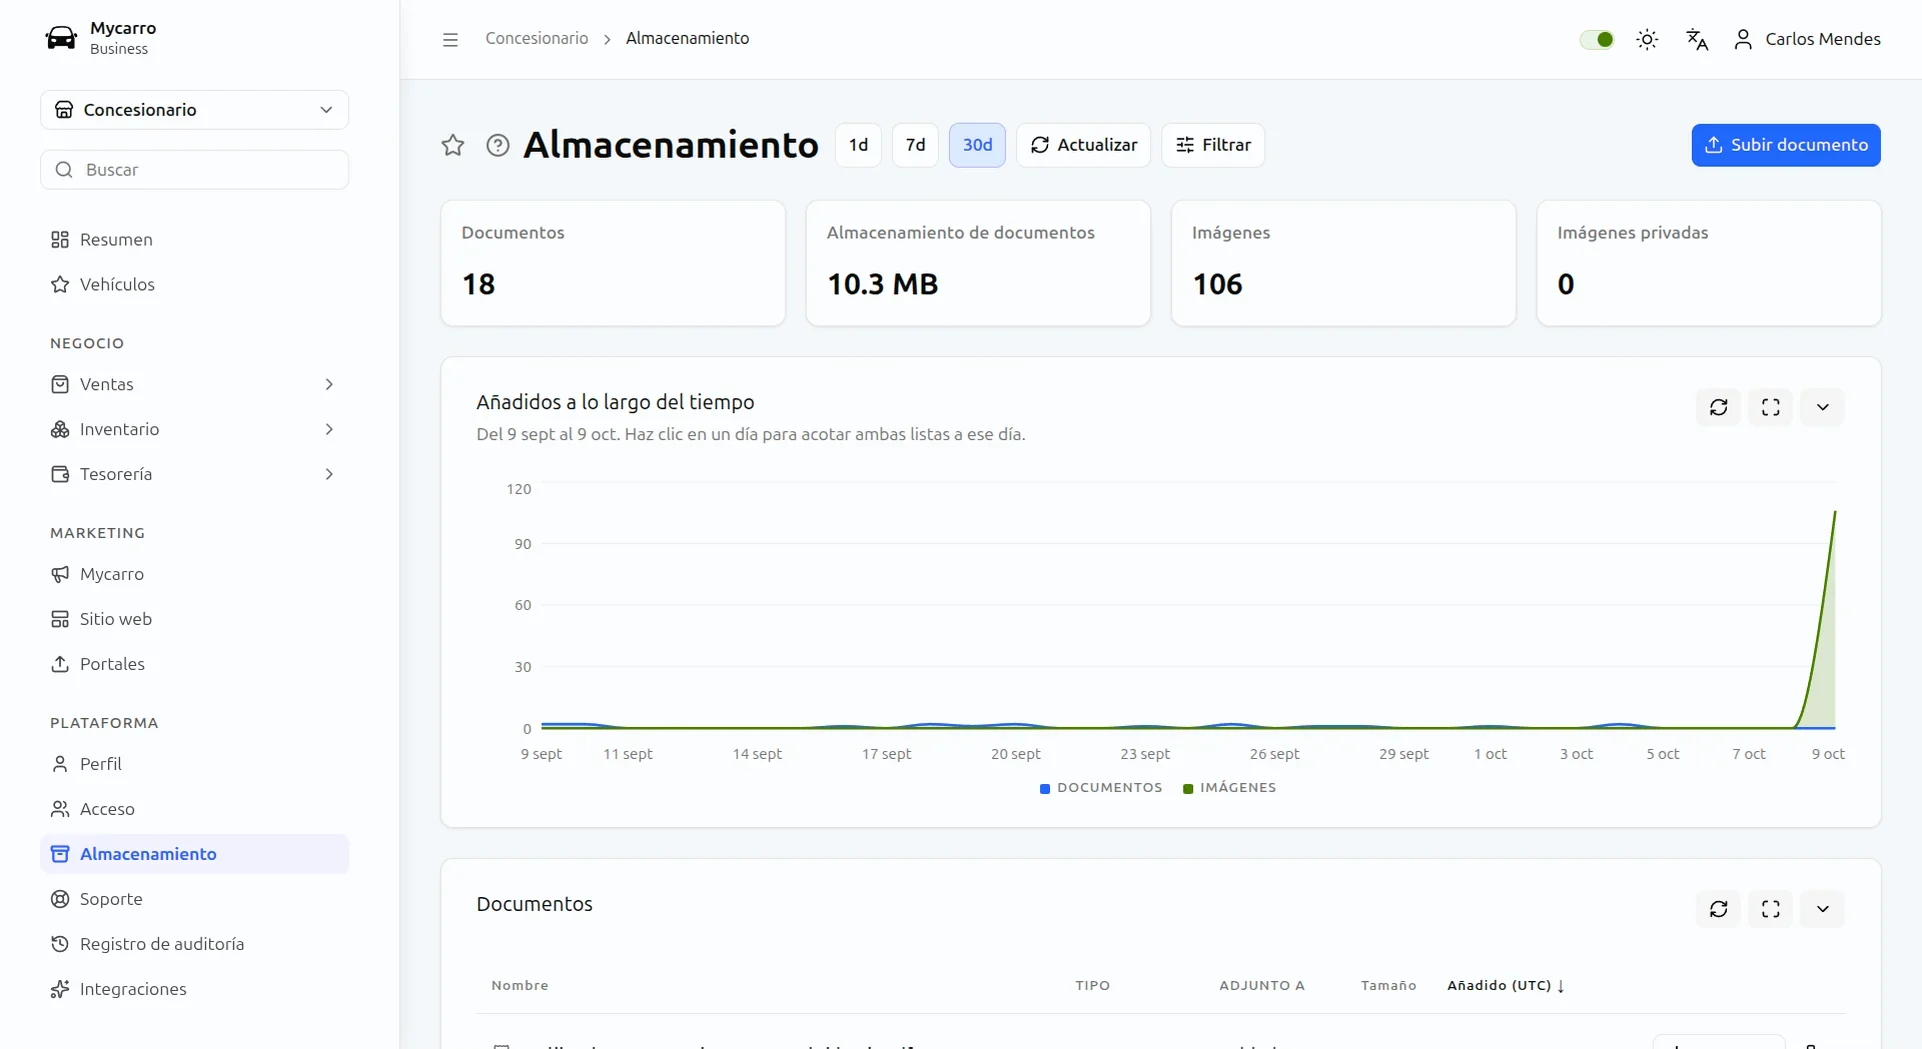Expand the Documentos panel to fullscreen
Image resolution: width=1922 pixels, height=1049 pixels.
(x=1771, y=909)
